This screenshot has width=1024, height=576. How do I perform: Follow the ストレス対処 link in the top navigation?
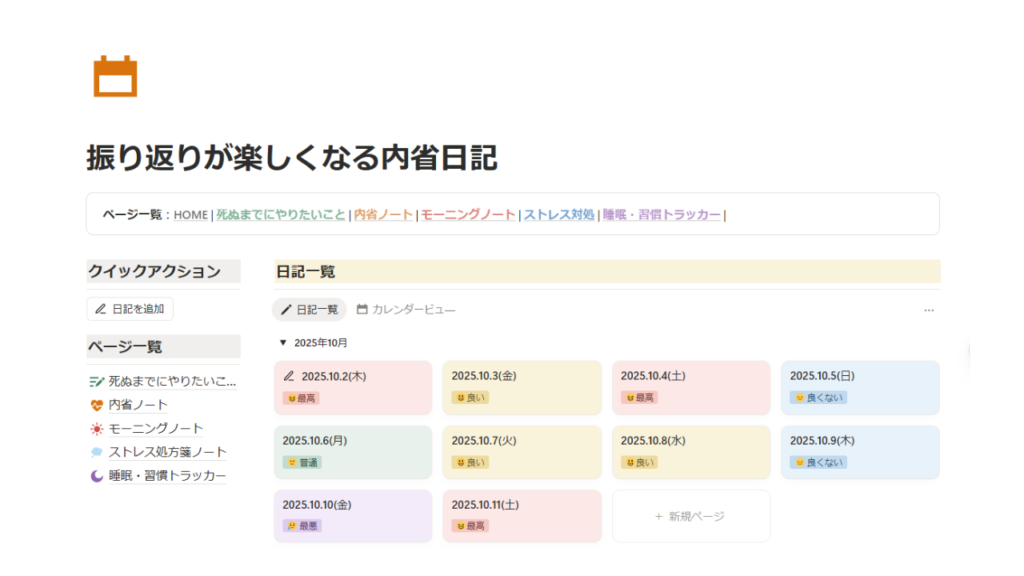click(x=559, y=214)
